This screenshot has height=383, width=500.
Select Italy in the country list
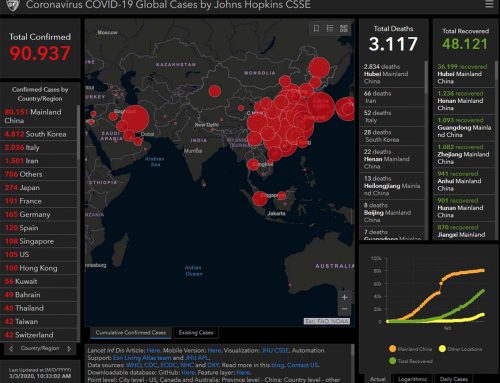[39, 147]
